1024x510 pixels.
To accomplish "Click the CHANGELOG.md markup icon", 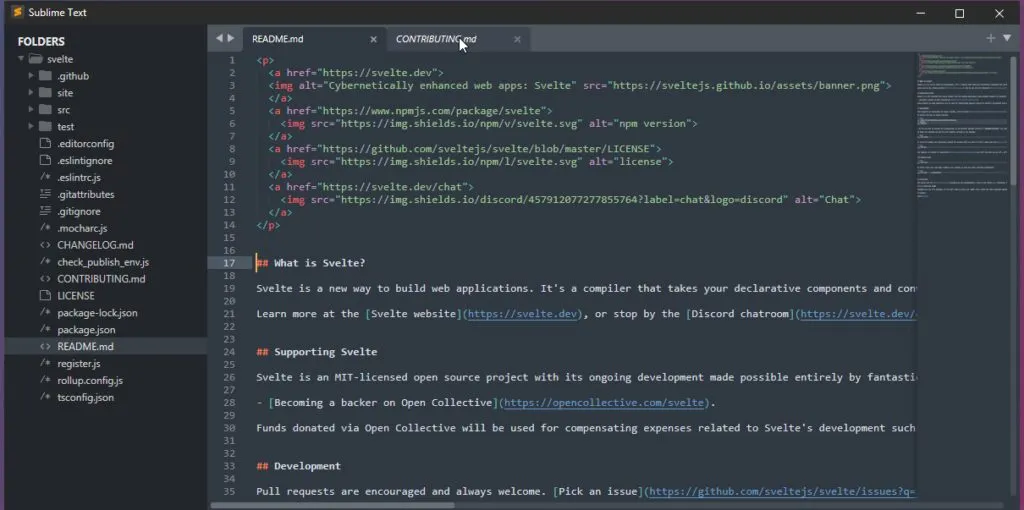I will coord(45,245).
